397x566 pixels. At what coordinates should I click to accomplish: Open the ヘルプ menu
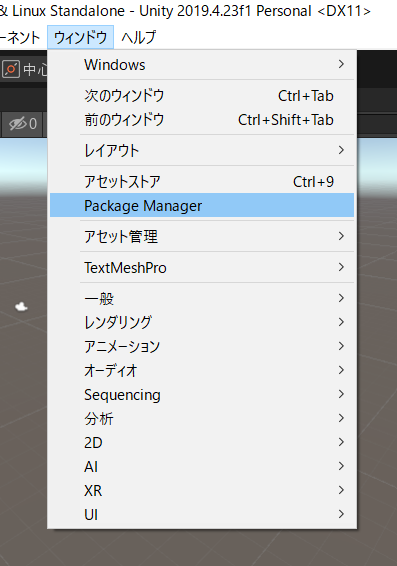pyautogui.click(x=139, y=37)
